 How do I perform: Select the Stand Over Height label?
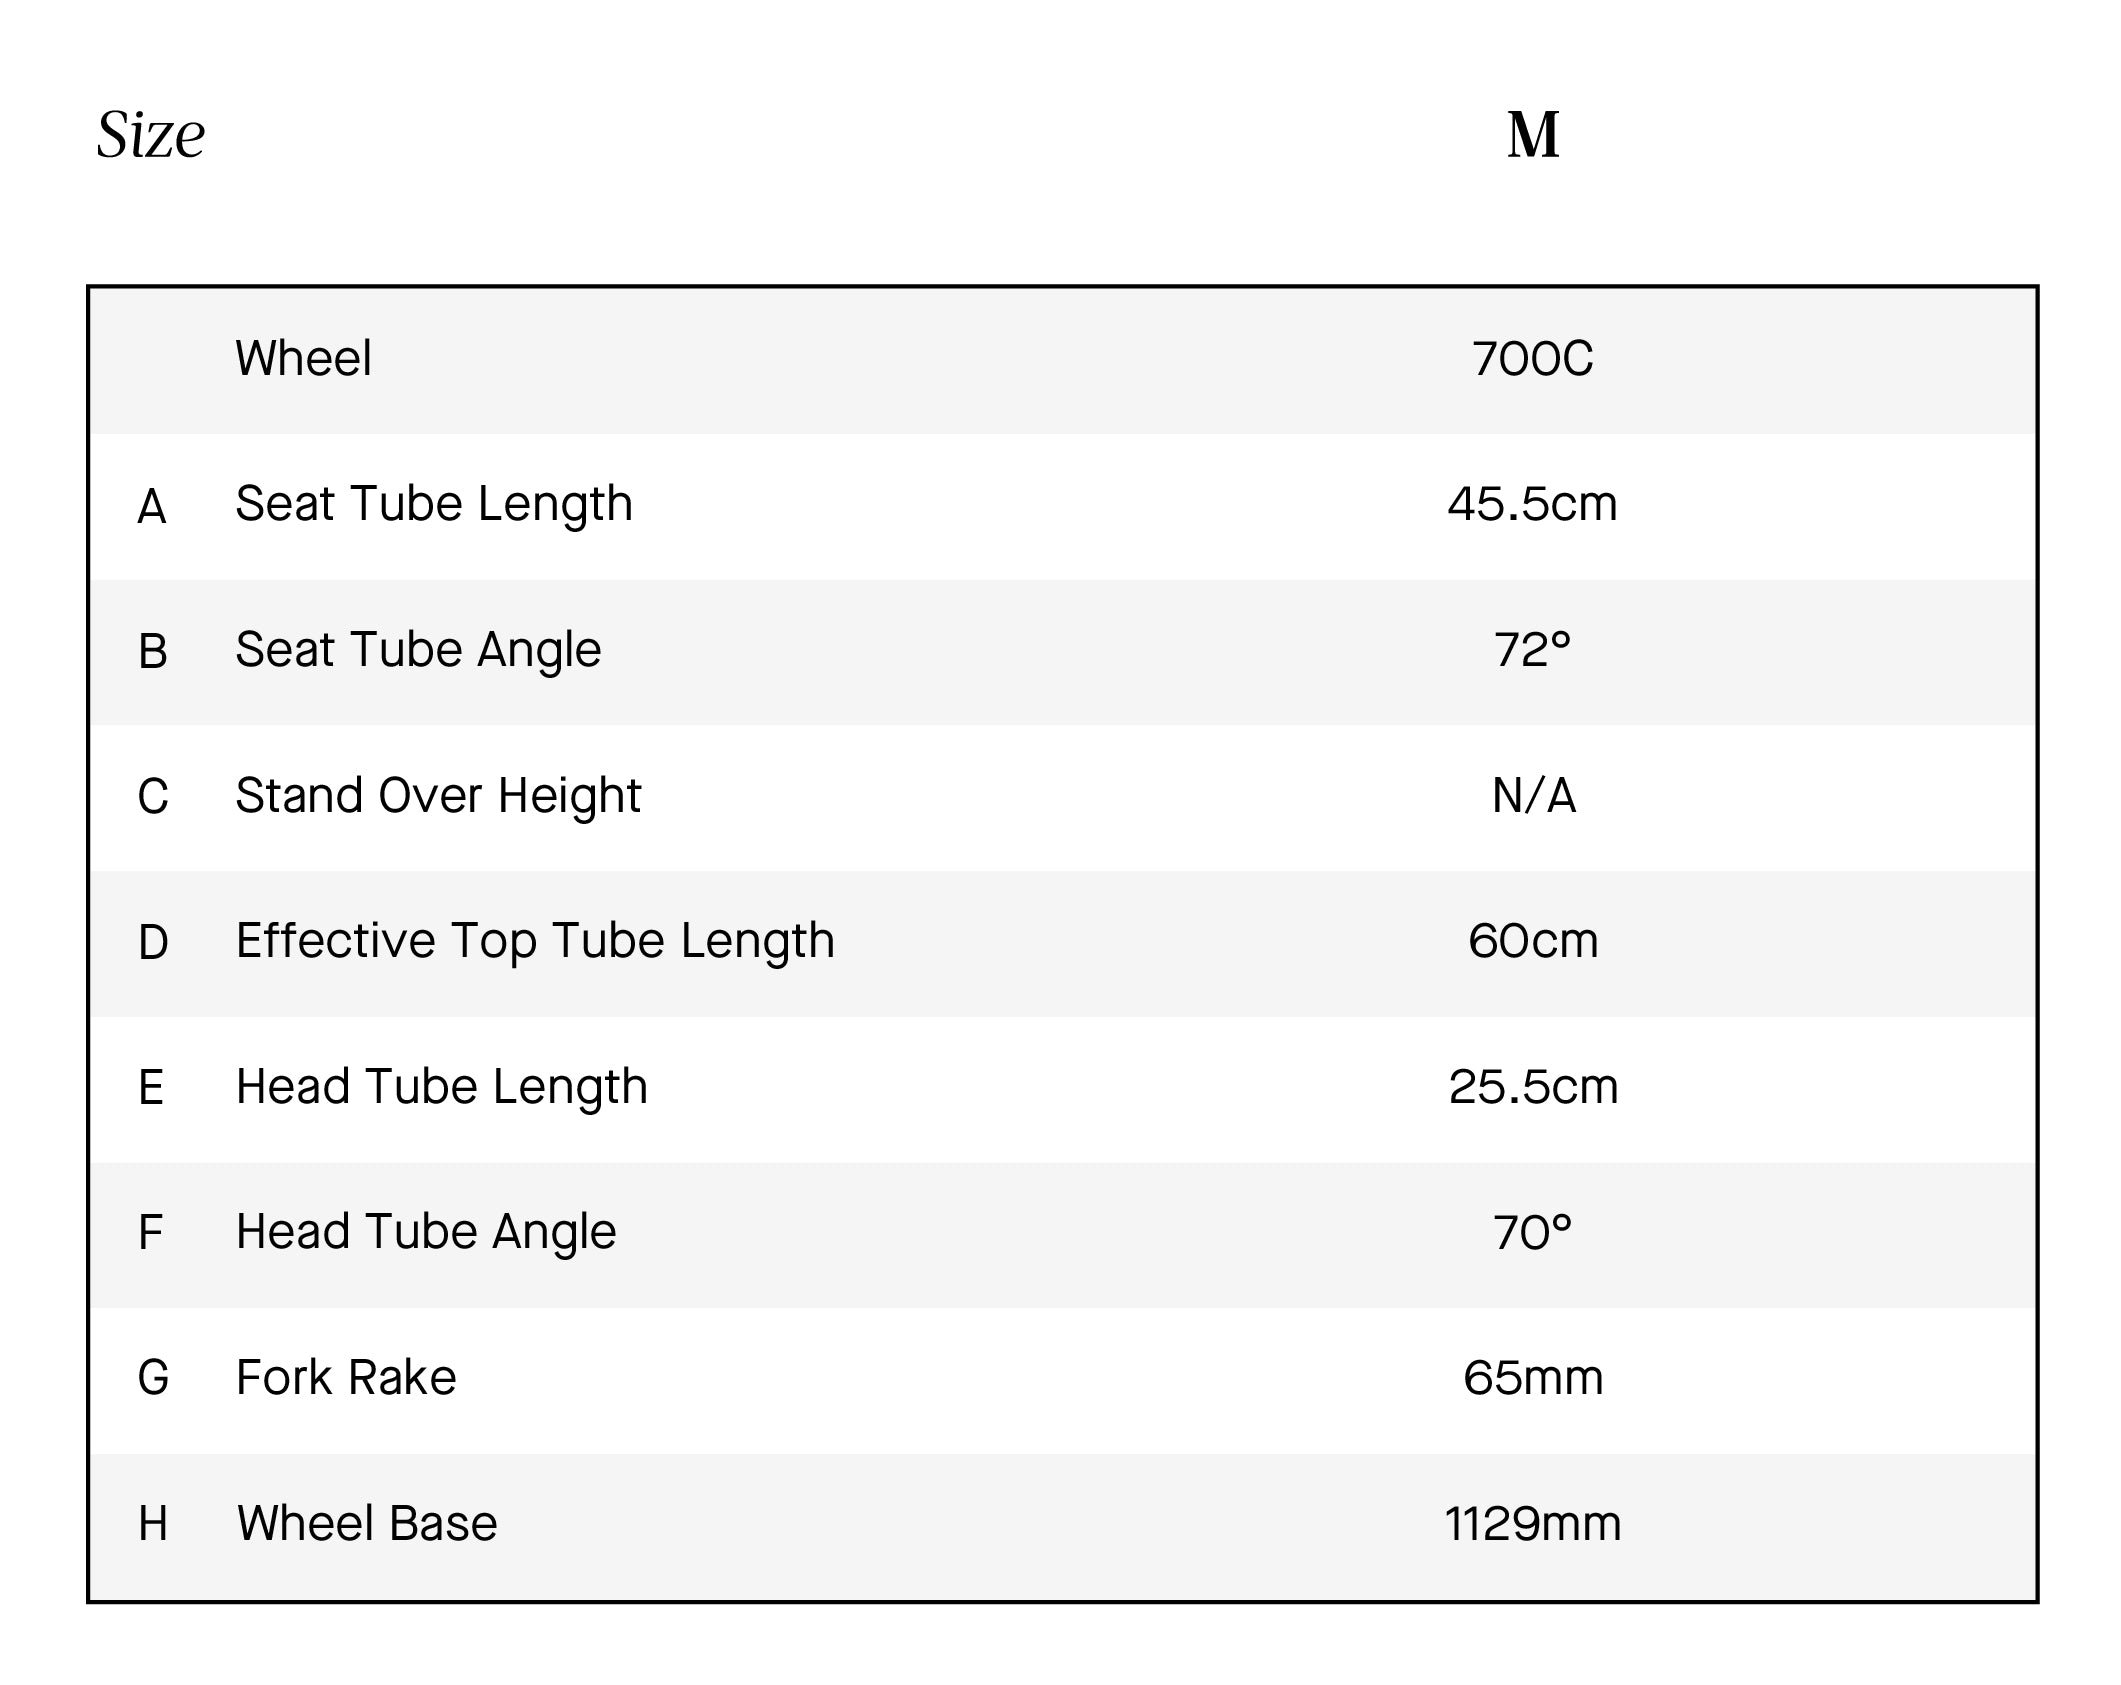pyautogui.click(x=438, y=797)
